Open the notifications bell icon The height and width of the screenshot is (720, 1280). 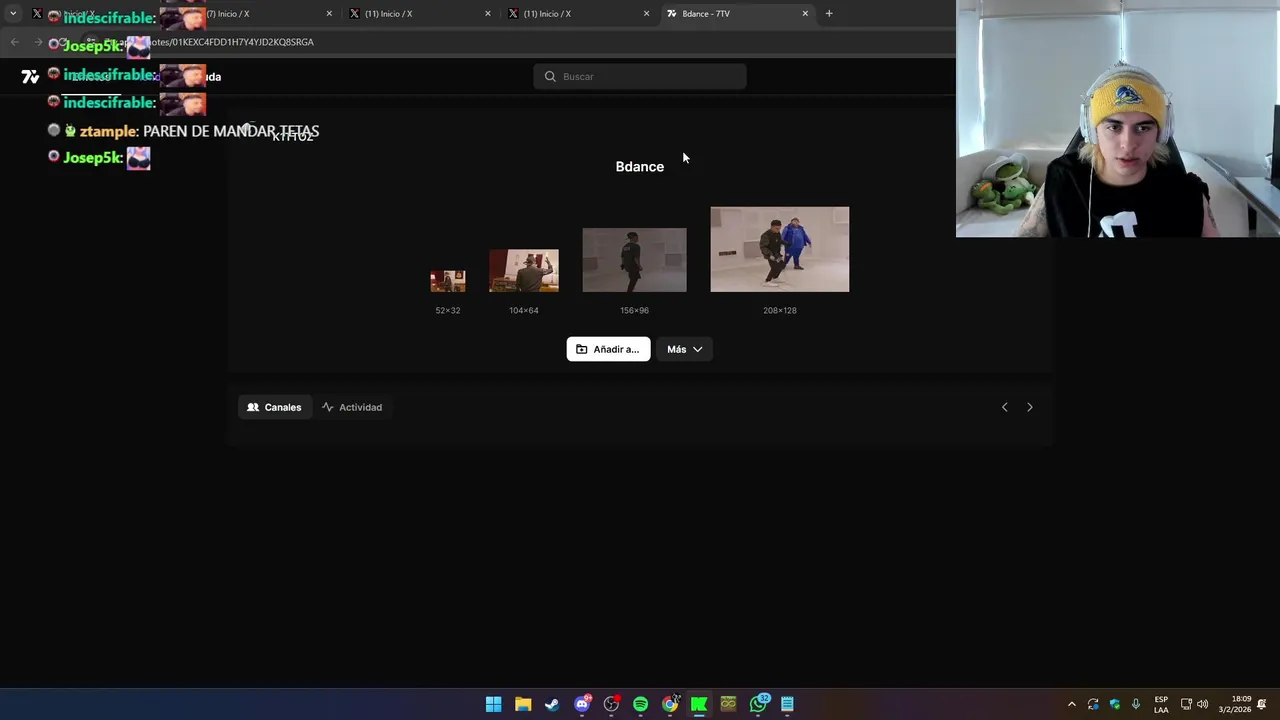pos(1262,704)
